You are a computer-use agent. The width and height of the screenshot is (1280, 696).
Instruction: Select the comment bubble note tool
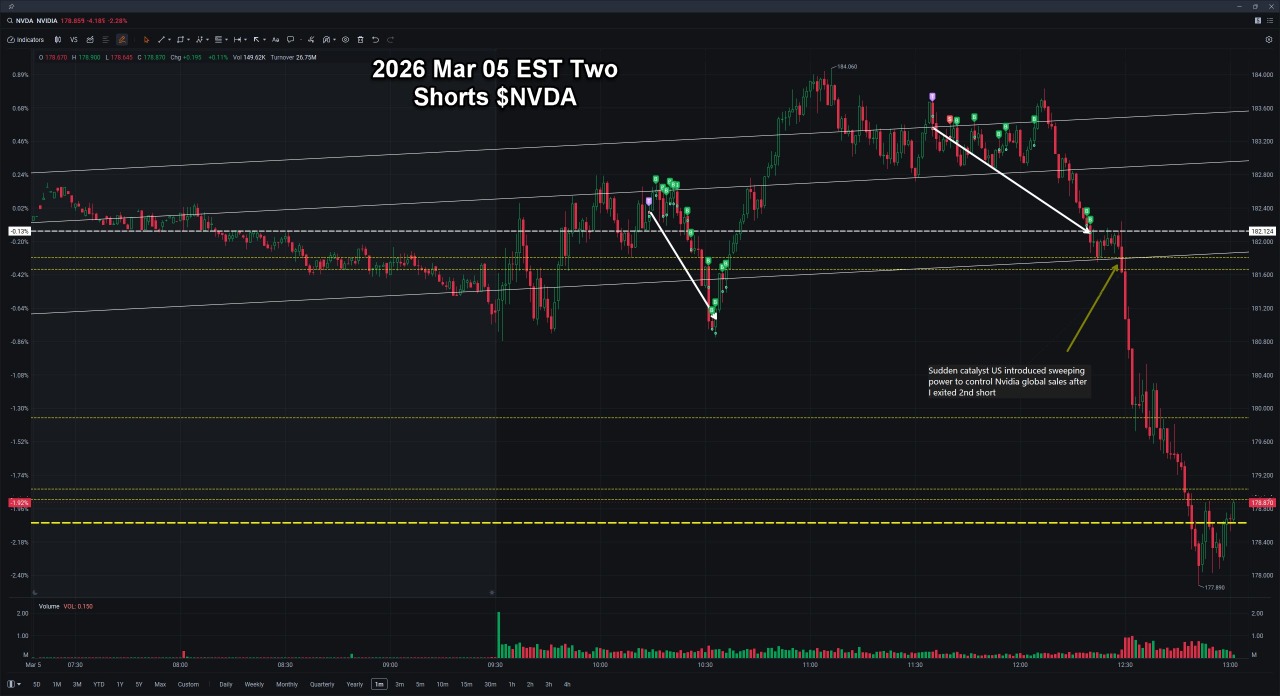(x=291, y=40)
